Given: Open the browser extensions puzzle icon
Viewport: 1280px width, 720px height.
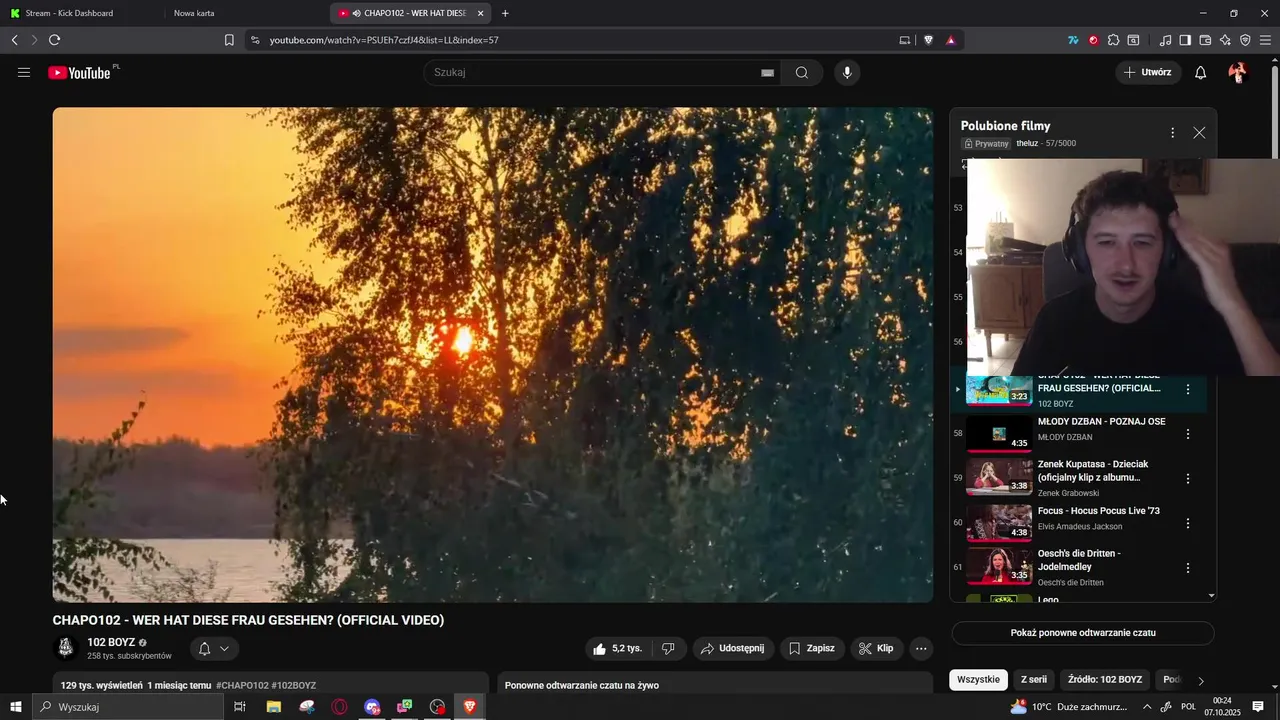Looking at the screenshot, I should point(1113,40).
